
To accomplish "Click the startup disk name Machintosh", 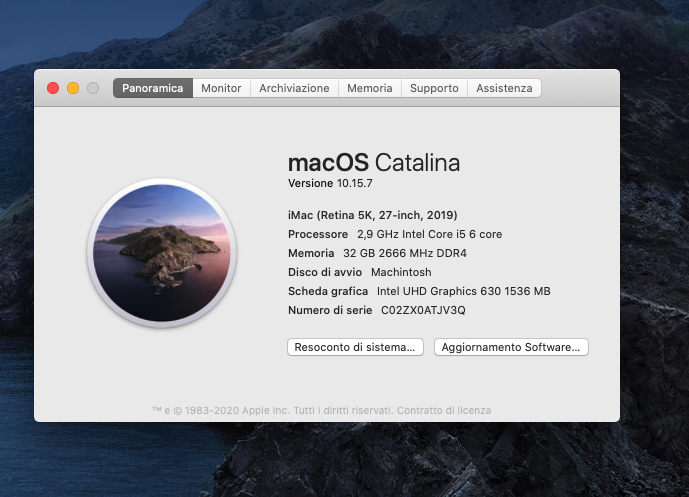I will point(401,272).
